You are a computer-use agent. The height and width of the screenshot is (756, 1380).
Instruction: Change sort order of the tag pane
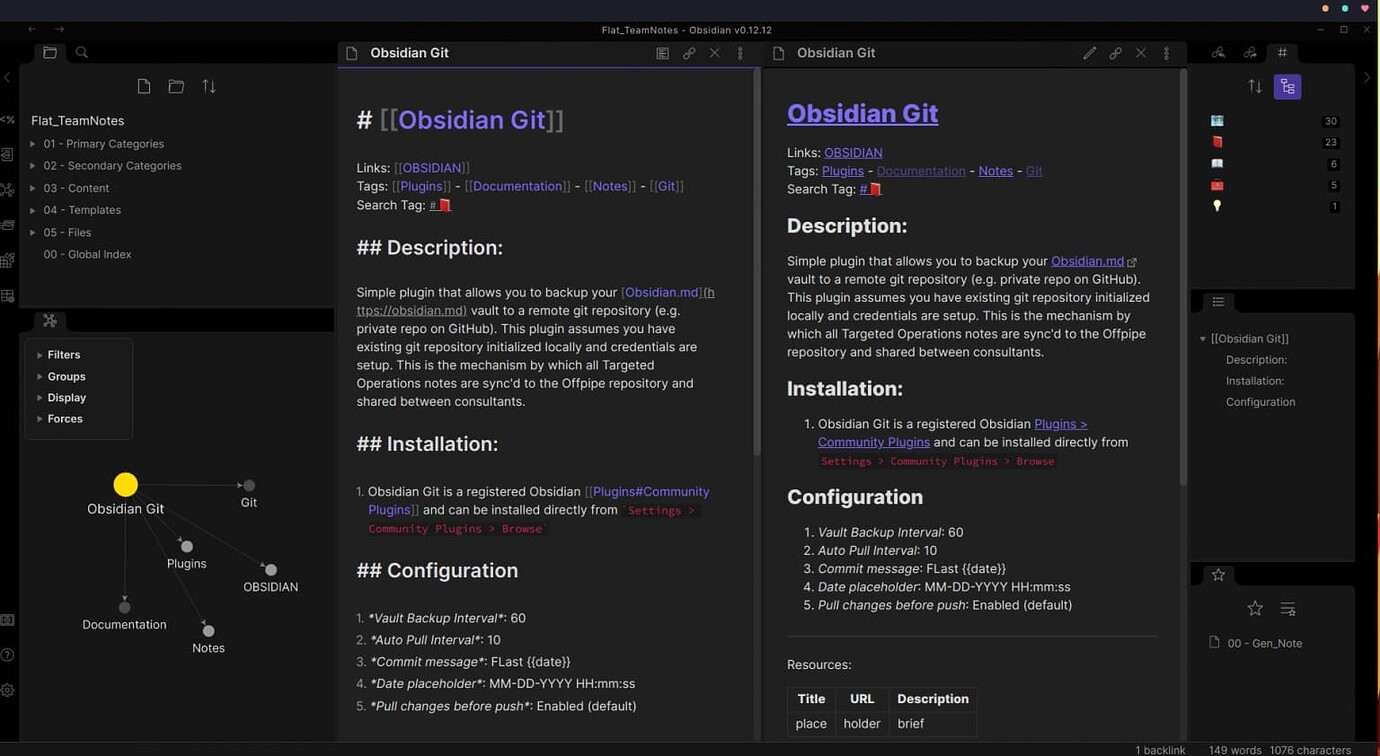pyautogui.click(x=1255, y=87)
